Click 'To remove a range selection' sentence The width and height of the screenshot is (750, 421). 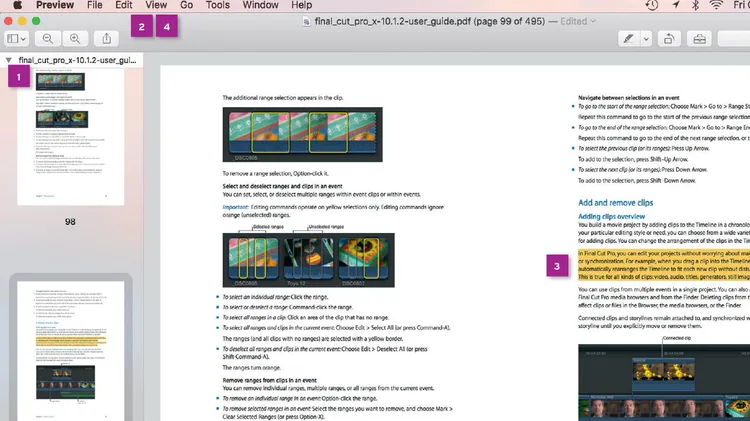[x=276, y=174]
